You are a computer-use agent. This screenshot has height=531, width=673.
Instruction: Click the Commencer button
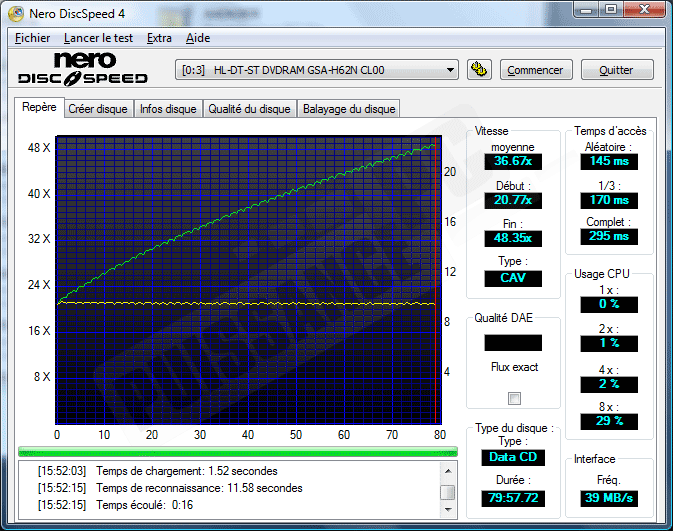(x=537, y=70)
